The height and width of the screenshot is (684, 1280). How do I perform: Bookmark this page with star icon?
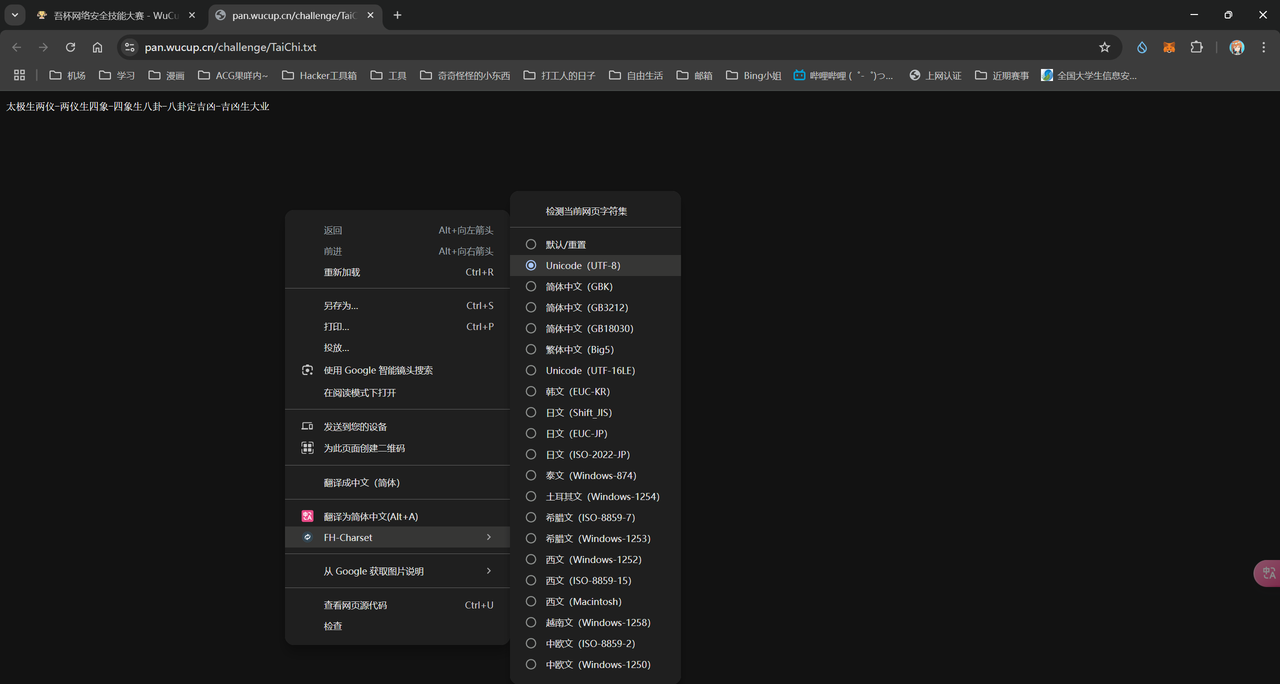click(1105, 47)
